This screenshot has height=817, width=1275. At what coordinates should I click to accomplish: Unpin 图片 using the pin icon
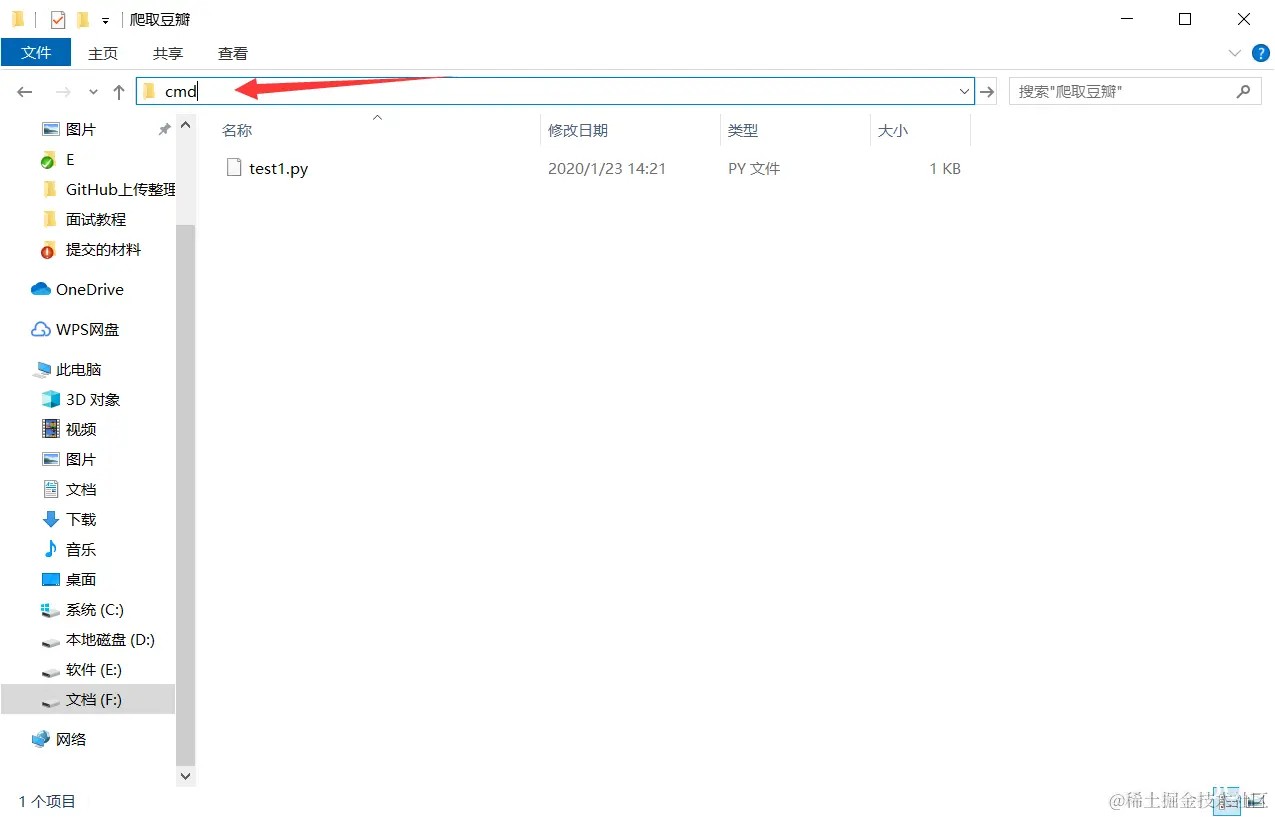coord(164,130)
